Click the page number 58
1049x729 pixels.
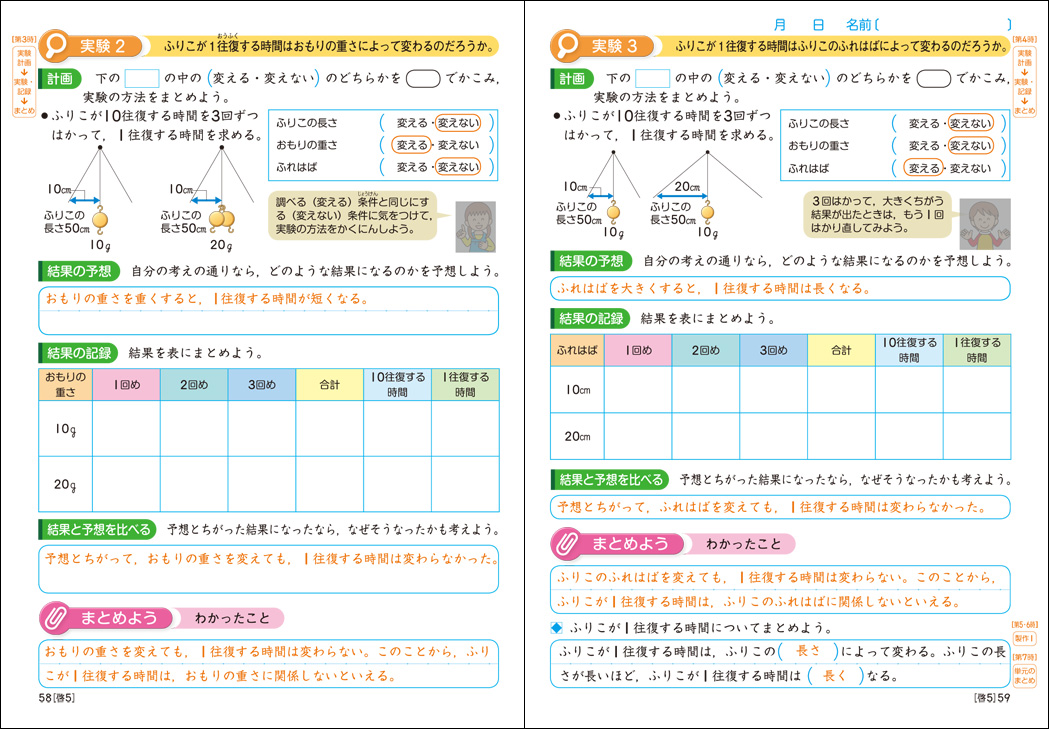tap(45, 698)
